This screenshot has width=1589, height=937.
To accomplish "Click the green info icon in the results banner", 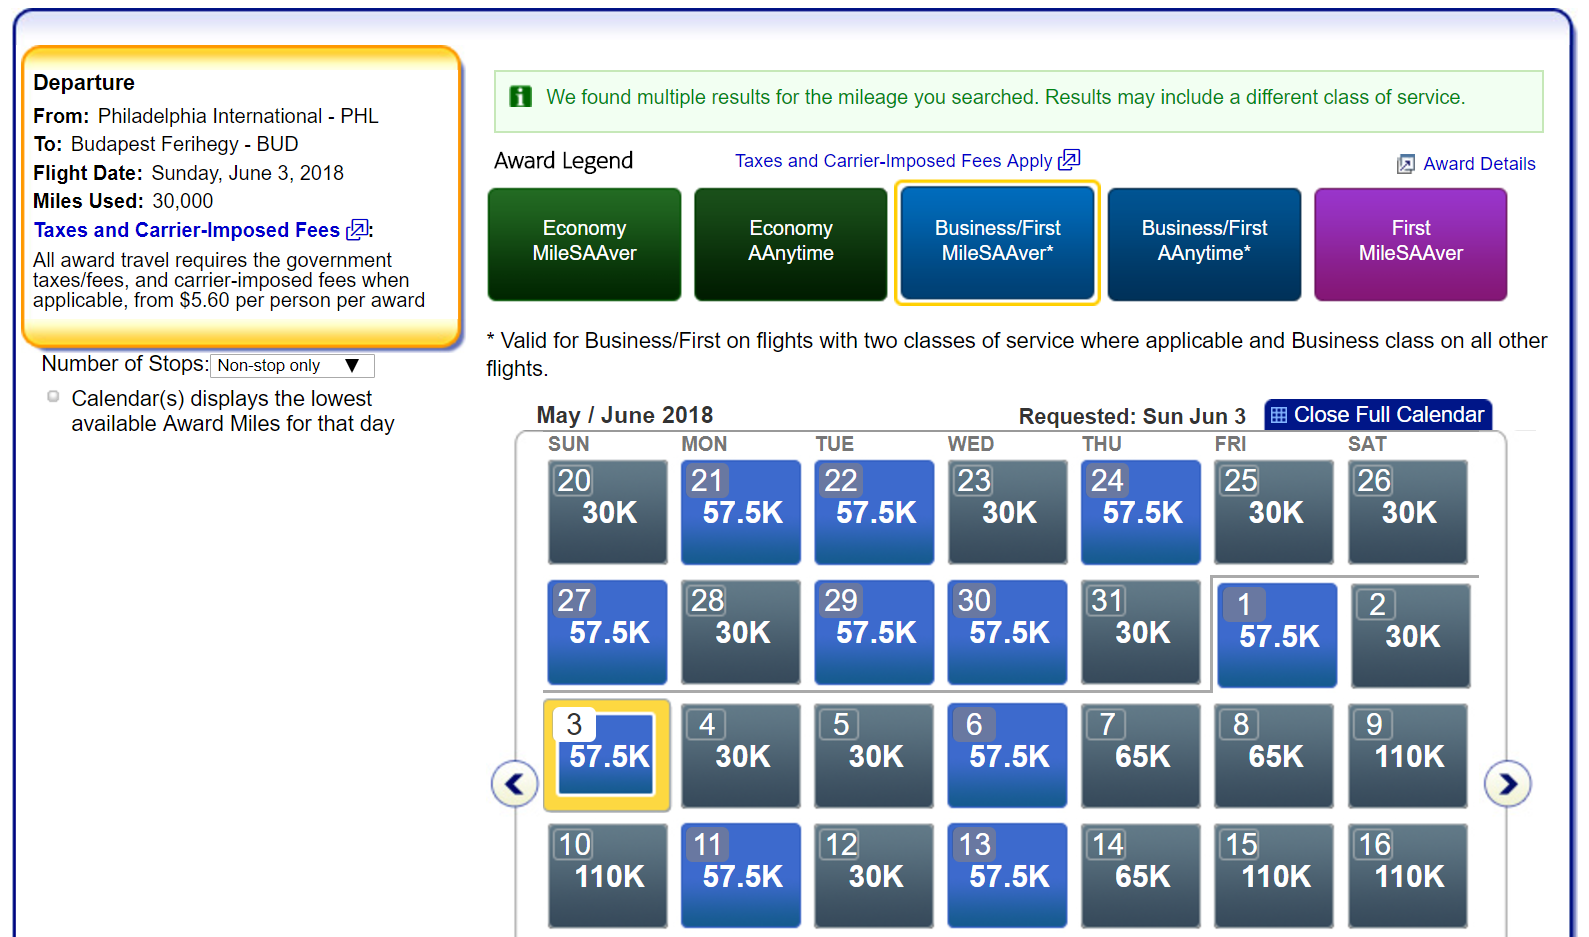I will 521,97.
